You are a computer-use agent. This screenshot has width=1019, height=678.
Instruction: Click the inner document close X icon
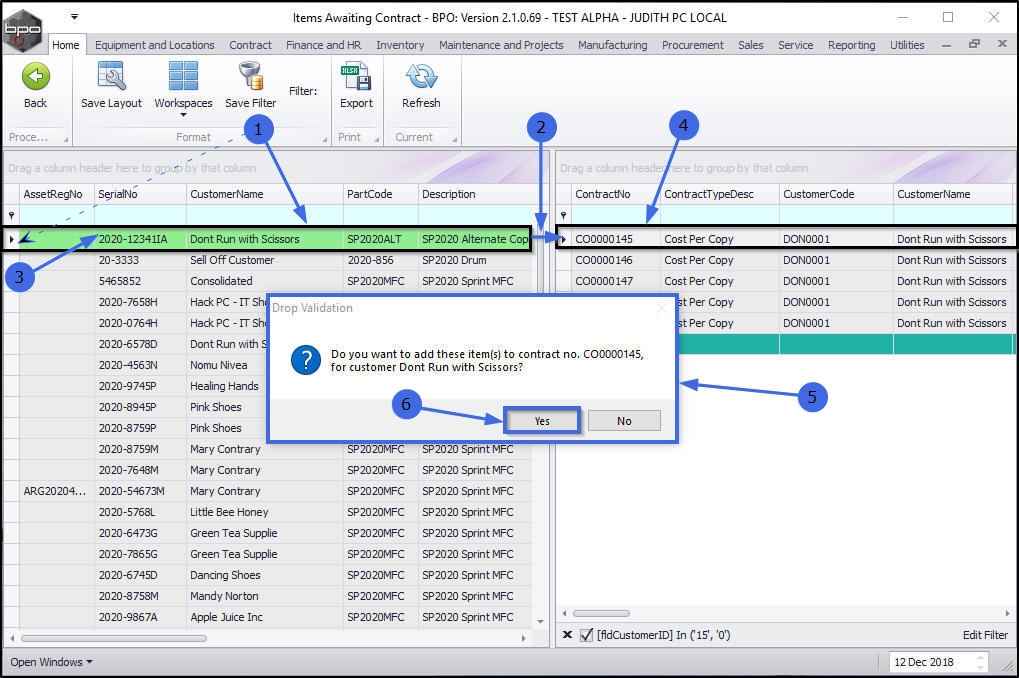pos(1002,44)
